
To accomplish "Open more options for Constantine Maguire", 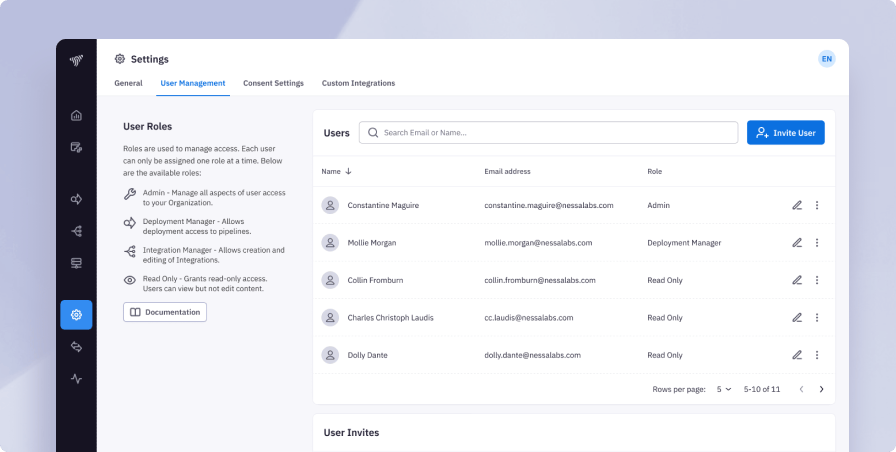I will [x=817, y=205].
